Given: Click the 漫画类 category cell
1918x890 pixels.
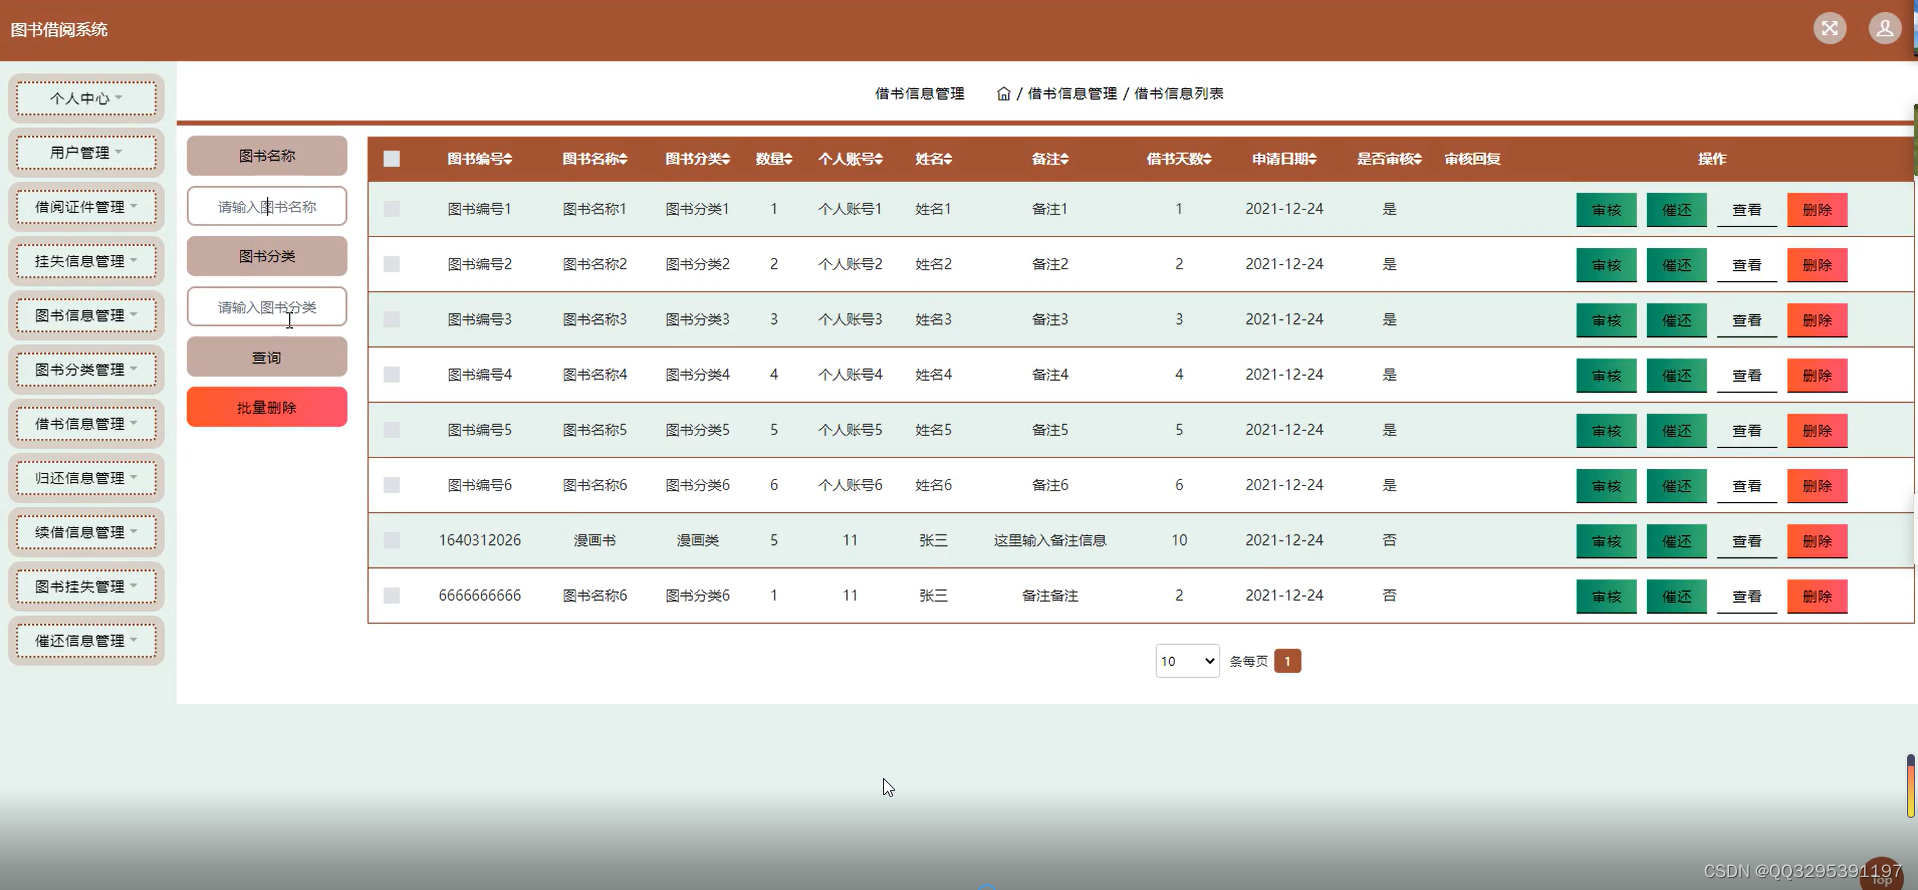Looking at the screenshot, I should [x=698, y=540].
